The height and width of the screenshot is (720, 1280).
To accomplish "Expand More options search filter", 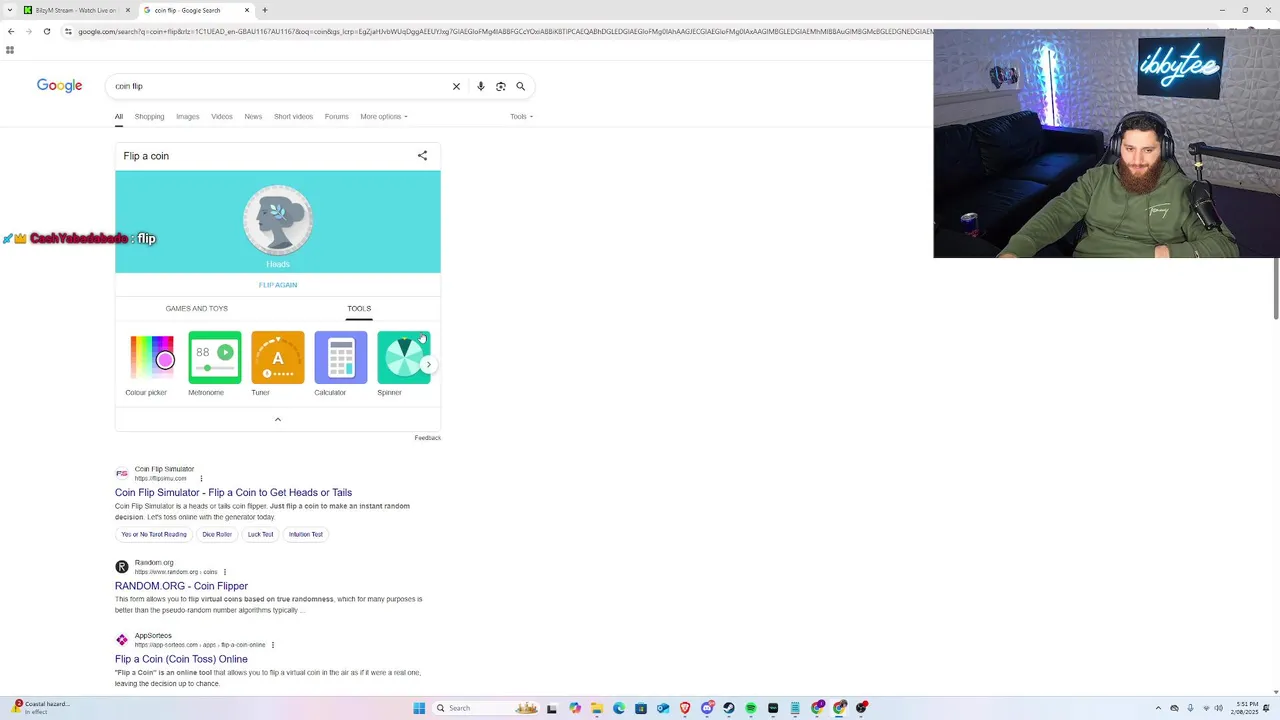I will [x=384, y=116].
